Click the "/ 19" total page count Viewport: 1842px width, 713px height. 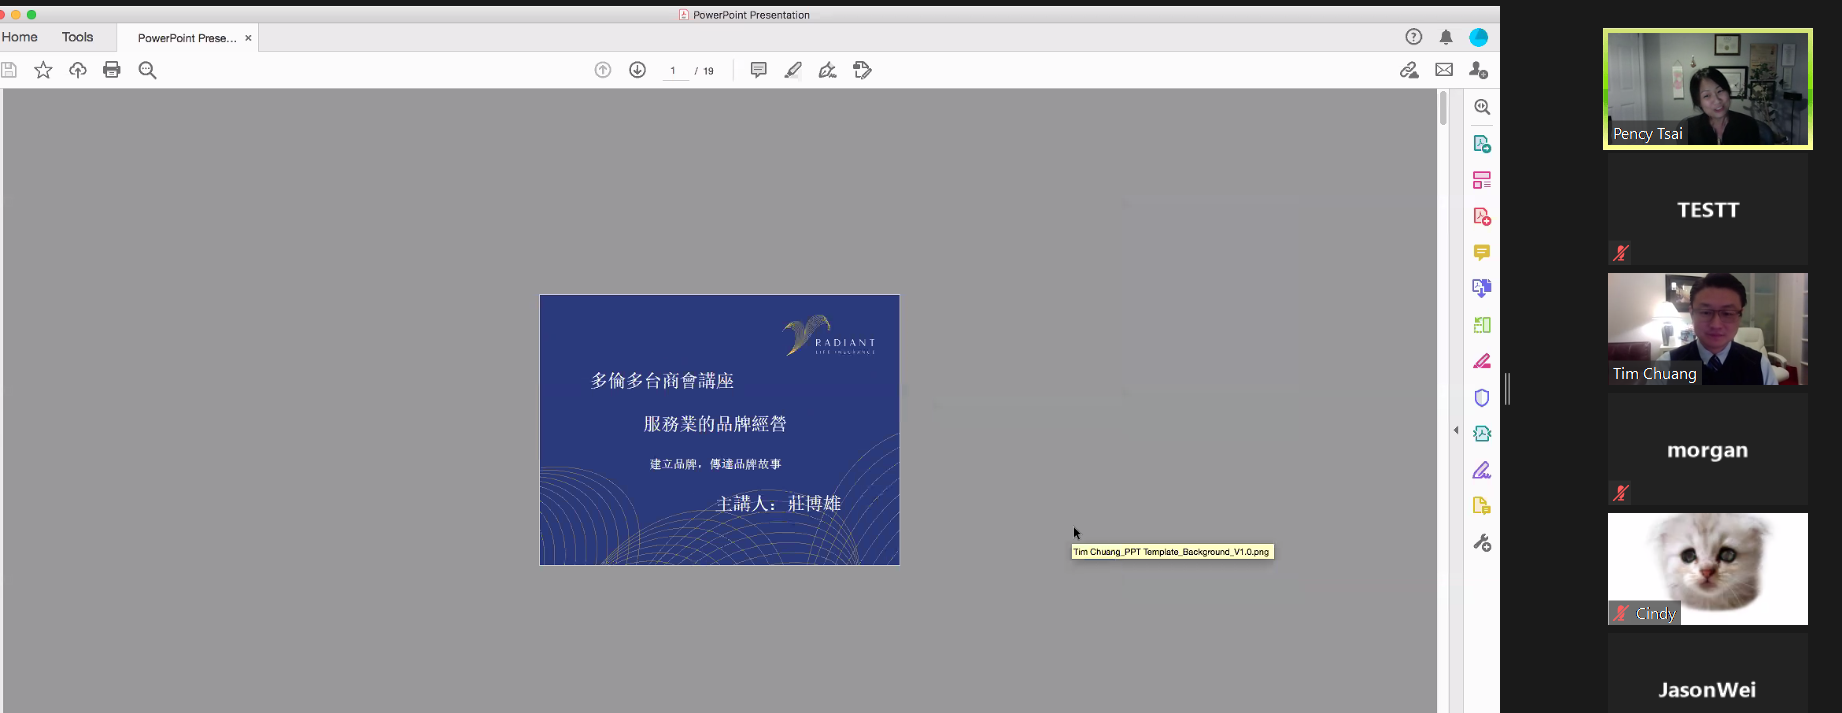[705, 71]
